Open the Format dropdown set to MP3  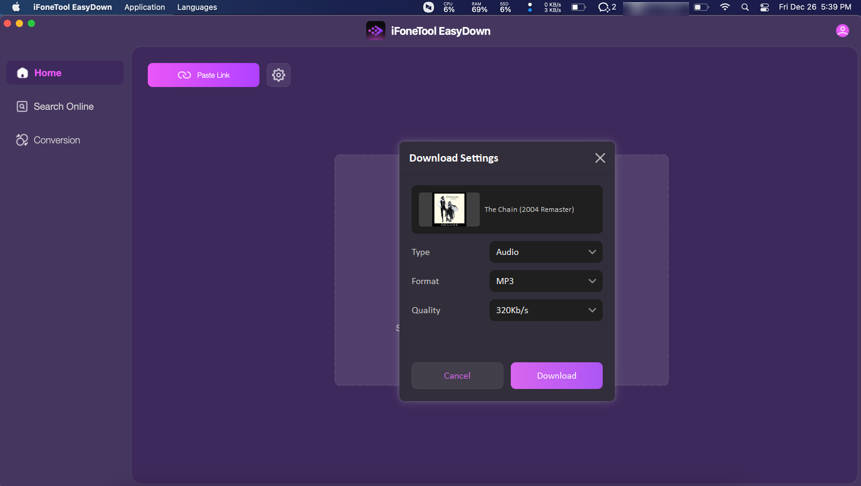pos(546,281)
